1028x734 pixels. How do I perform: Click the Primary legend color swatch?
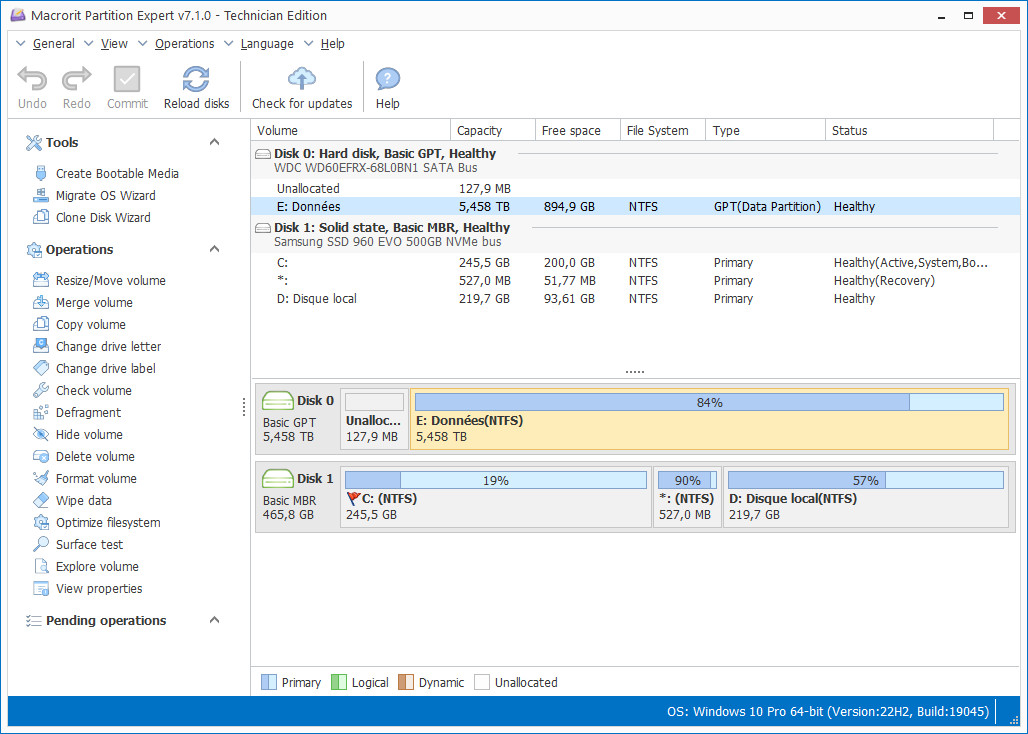(269, 682)
